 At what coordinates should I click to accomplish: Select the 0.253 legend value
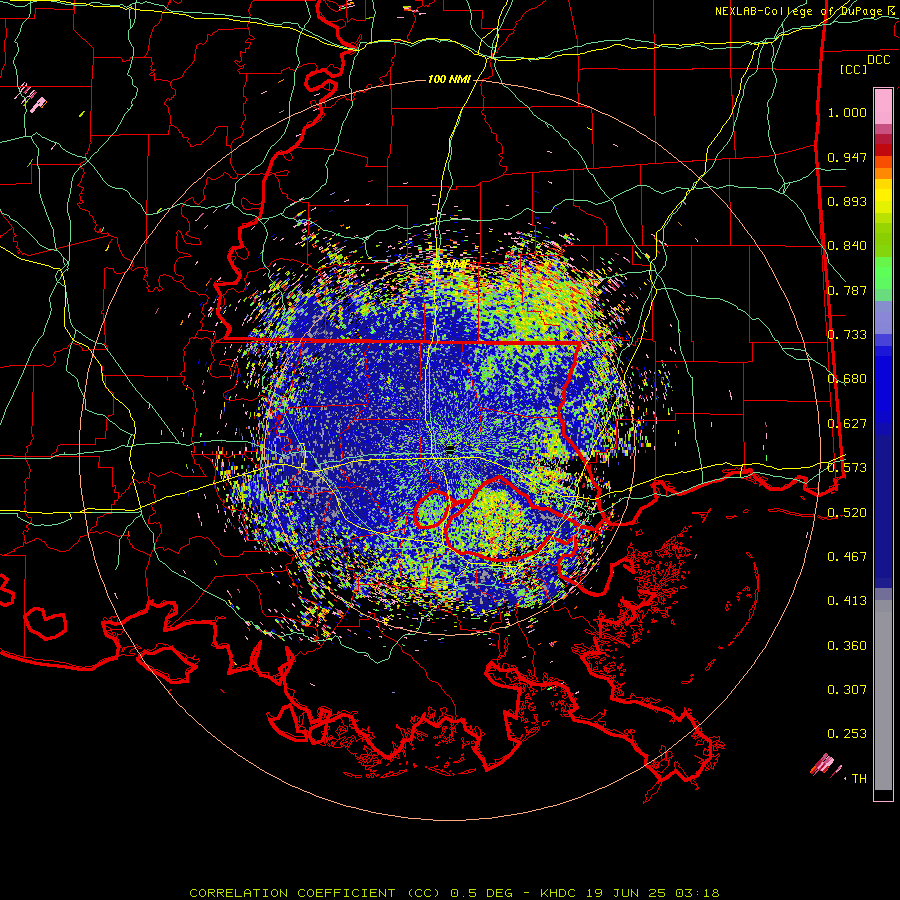[x=847, y=734]
